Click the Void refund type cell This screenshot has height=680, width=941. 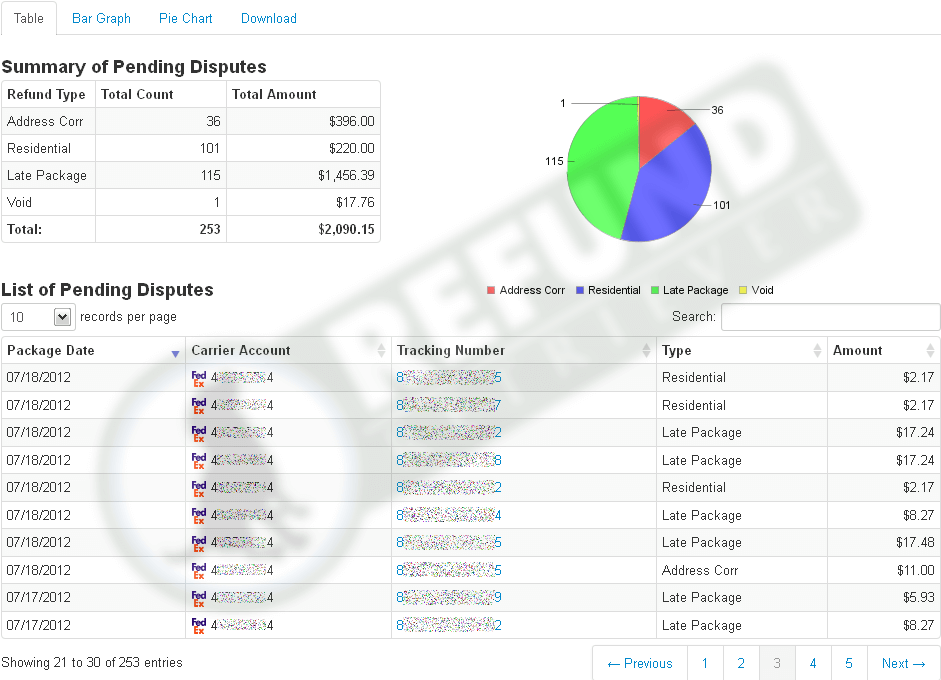49,202
